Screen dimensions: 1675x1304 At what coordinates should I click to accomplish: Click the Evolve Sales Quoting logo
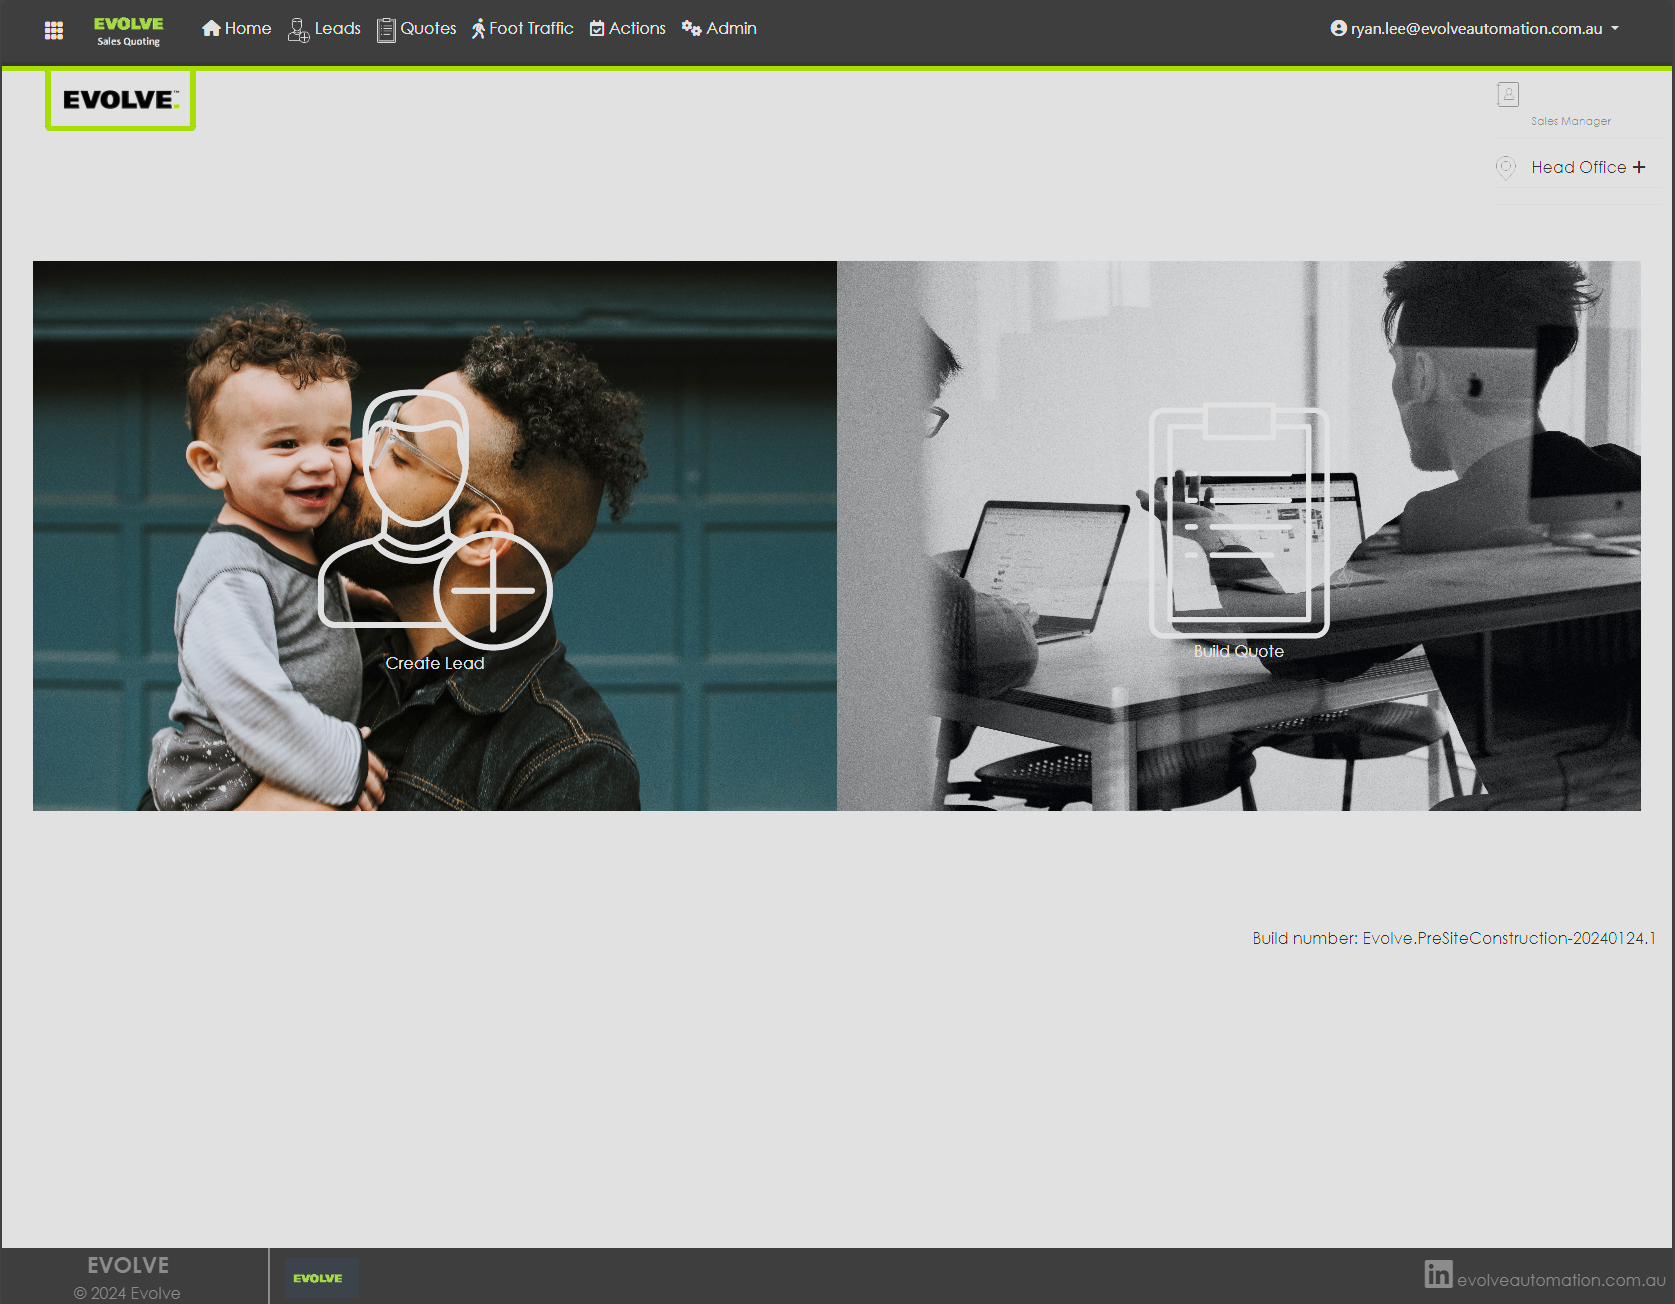128,31
